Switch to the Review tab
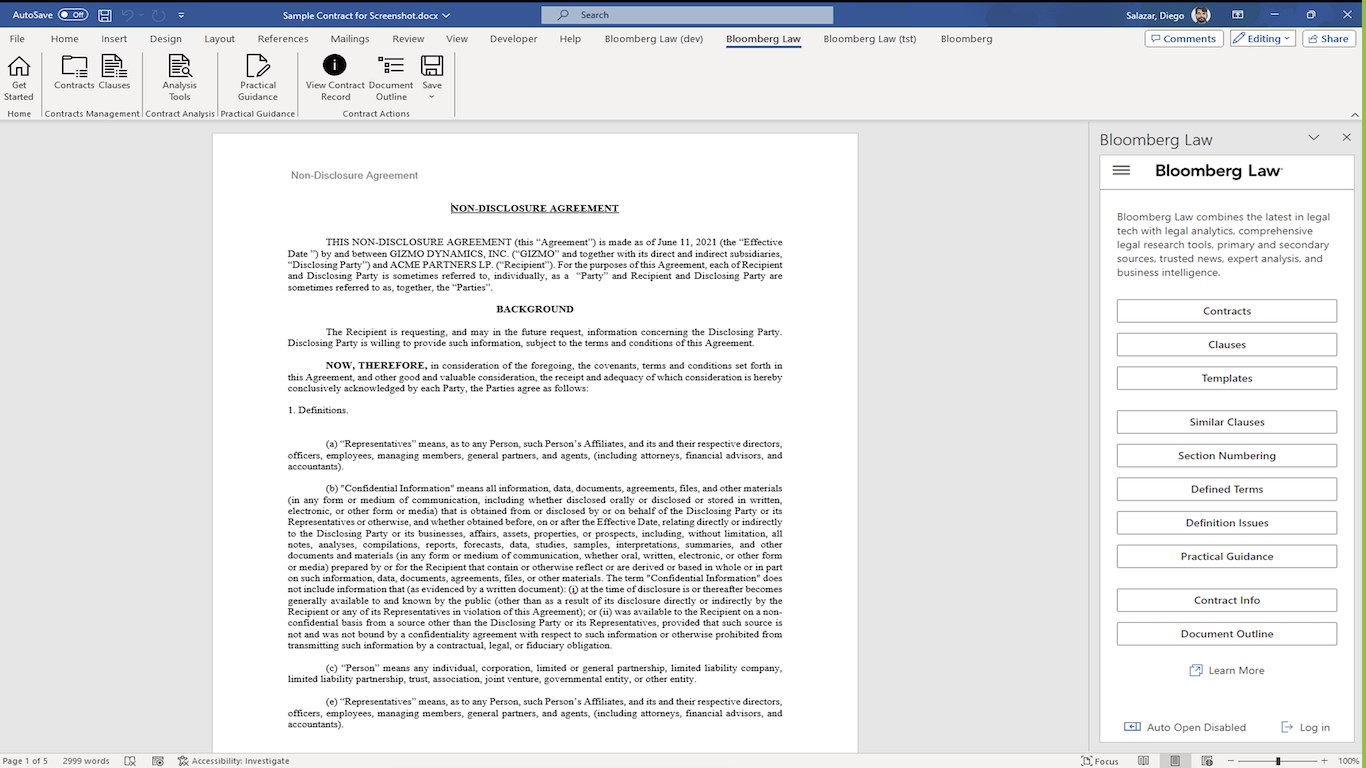Viewport: 1366px width, 768px height. pyautogui.click(x=408, y=39)
